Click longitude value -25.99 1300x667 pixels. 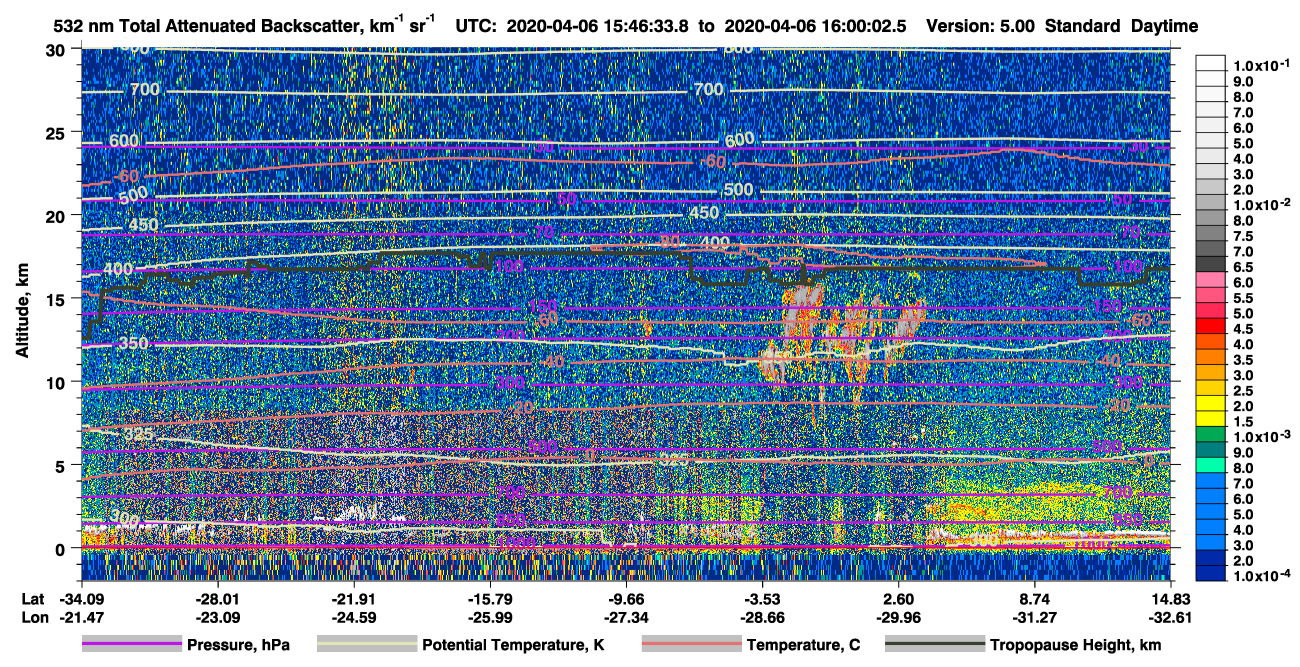point(490,617)
